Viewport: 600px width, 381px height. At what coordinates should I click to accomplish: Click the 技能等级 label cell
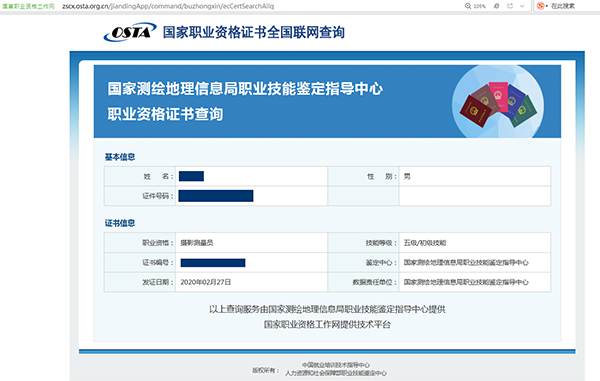[363, 243]
